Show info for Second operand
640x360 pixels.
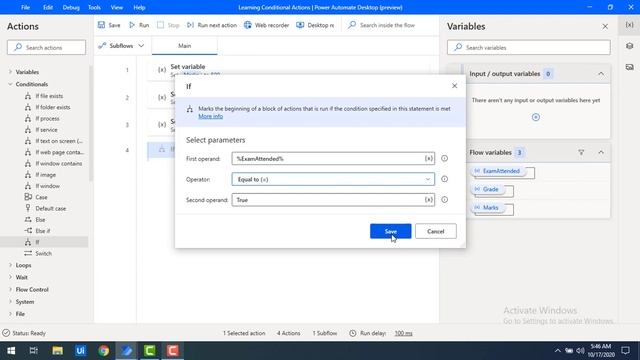pyautogui.click(x=444, y=200)
